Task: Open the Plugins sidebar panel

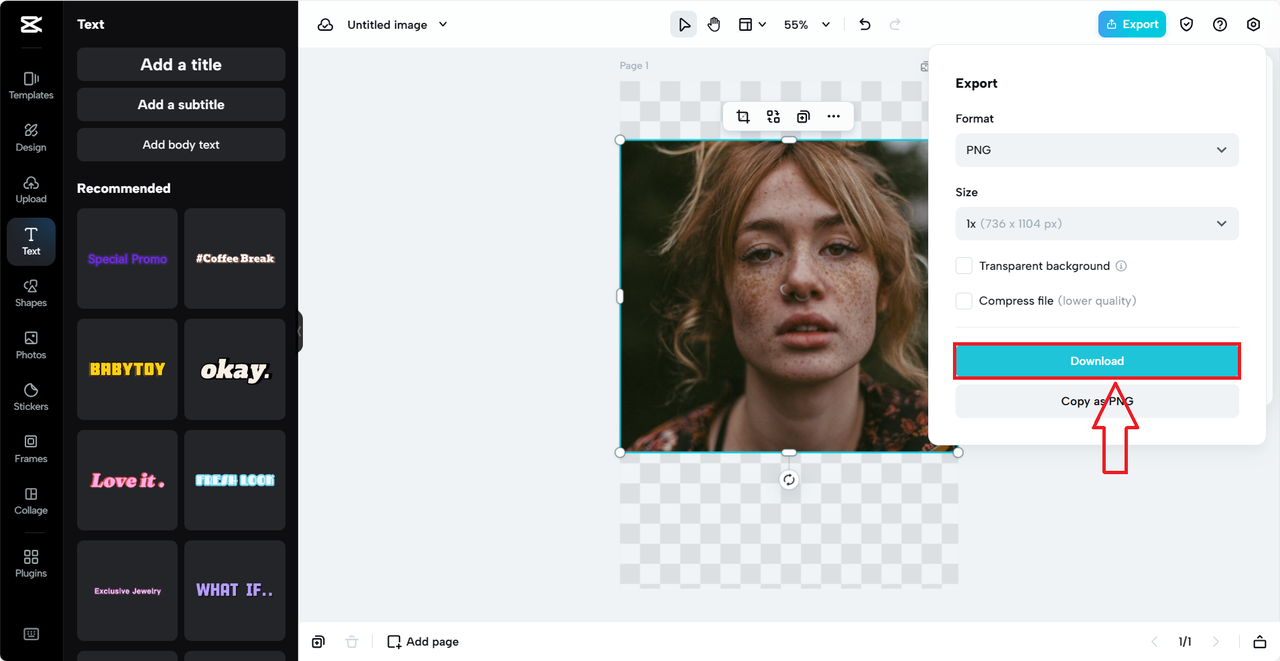Action: (31, 564)
